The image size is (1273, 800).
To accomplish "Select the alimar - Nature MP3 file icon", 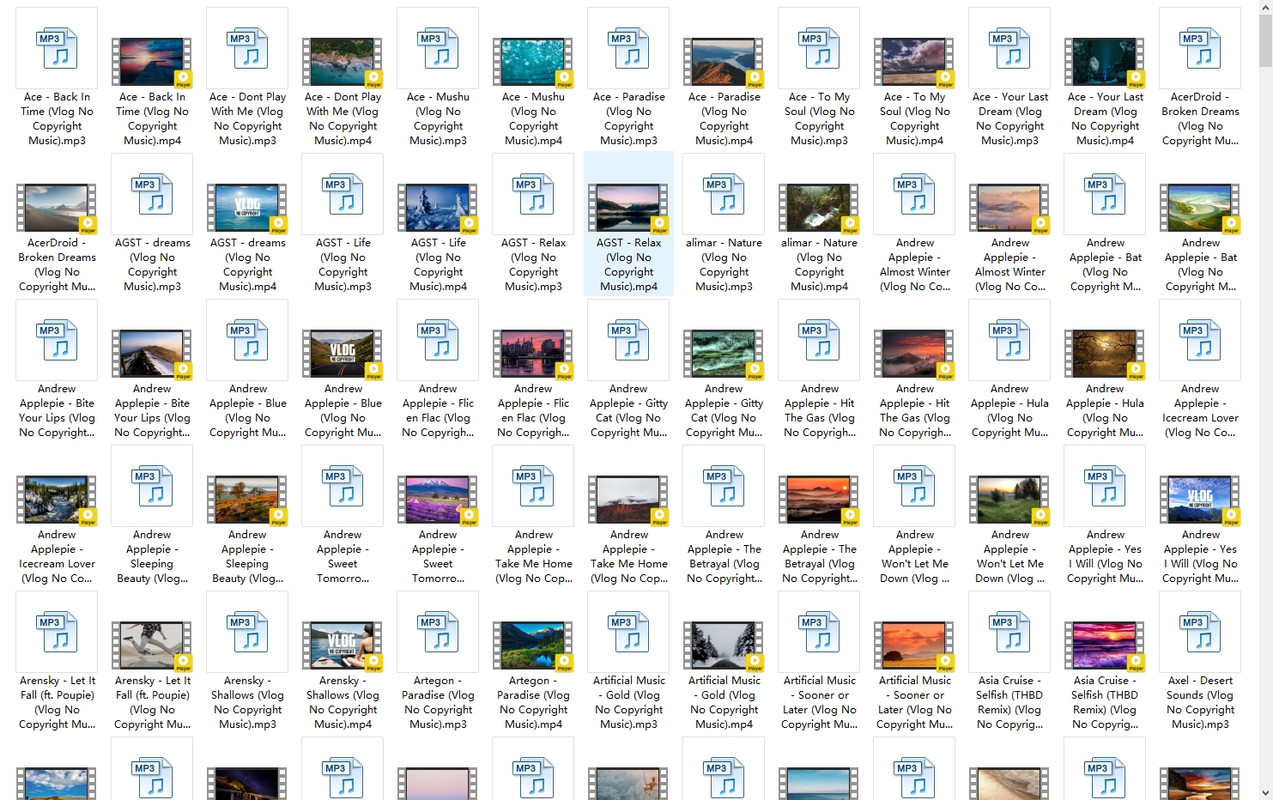I will click(x=724, y=194).
